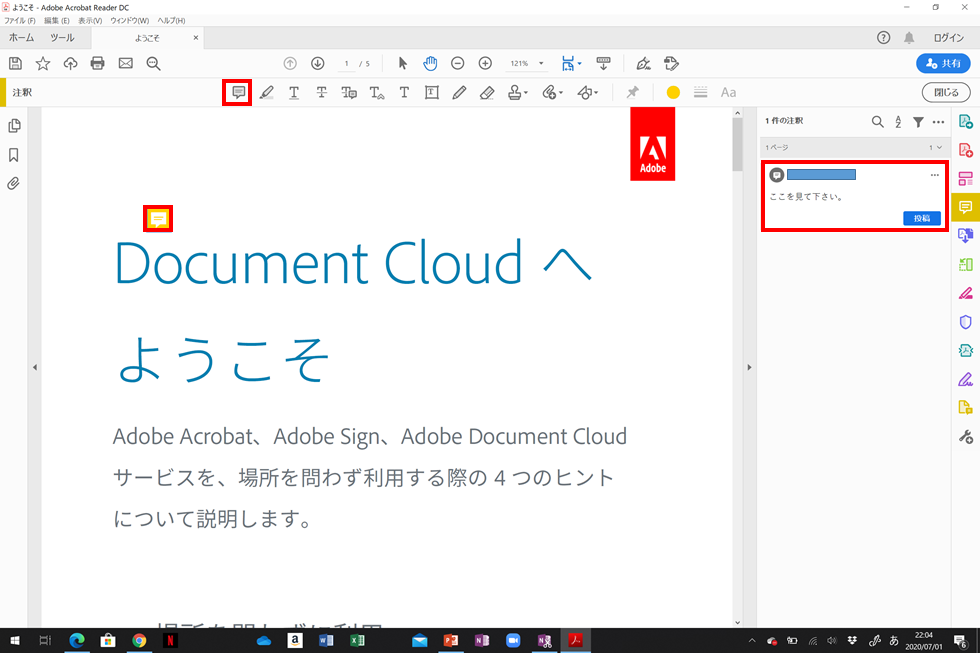The image size is (980, 653).
Task: Switch to the Home tab
Action: tap(21, 37)
